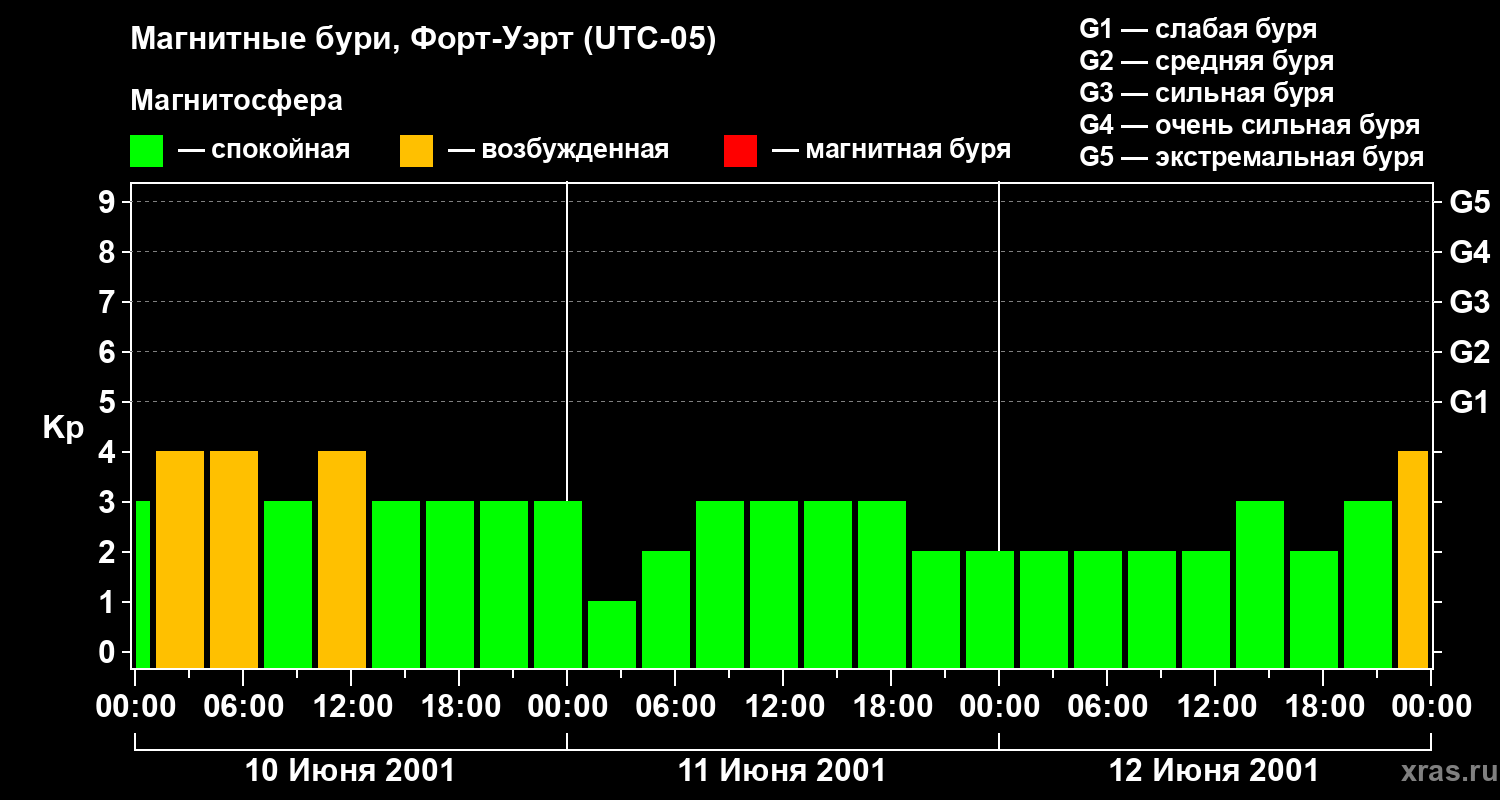1500x800 pixels.
Task: Click the 'G4 — очень сильная буря' legend line
Action: pos(1250,125)
